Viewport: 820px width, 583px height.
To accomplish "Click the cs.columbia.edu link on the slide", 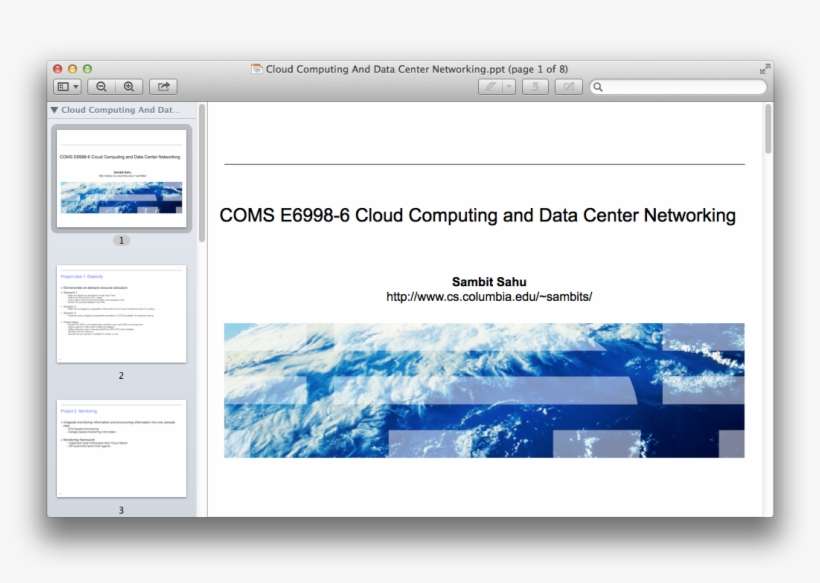I will click(x=489, y=296).
